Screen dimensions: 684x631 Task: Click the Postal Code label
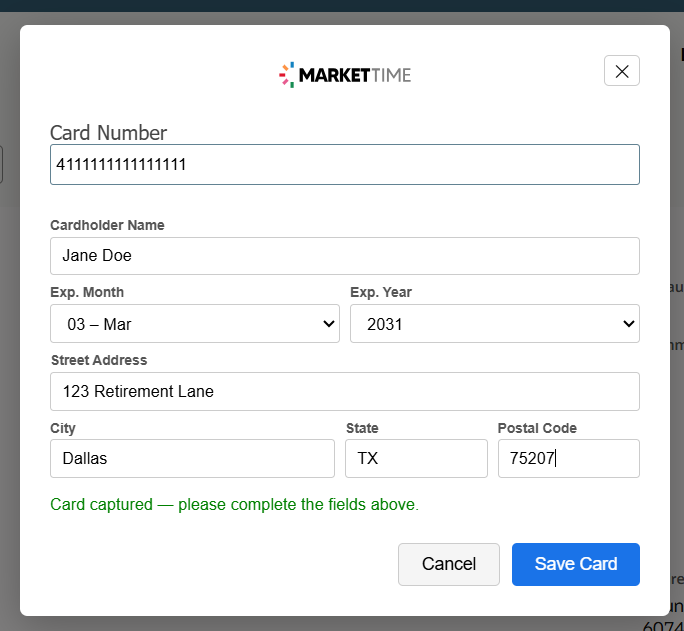coord(537,428)
